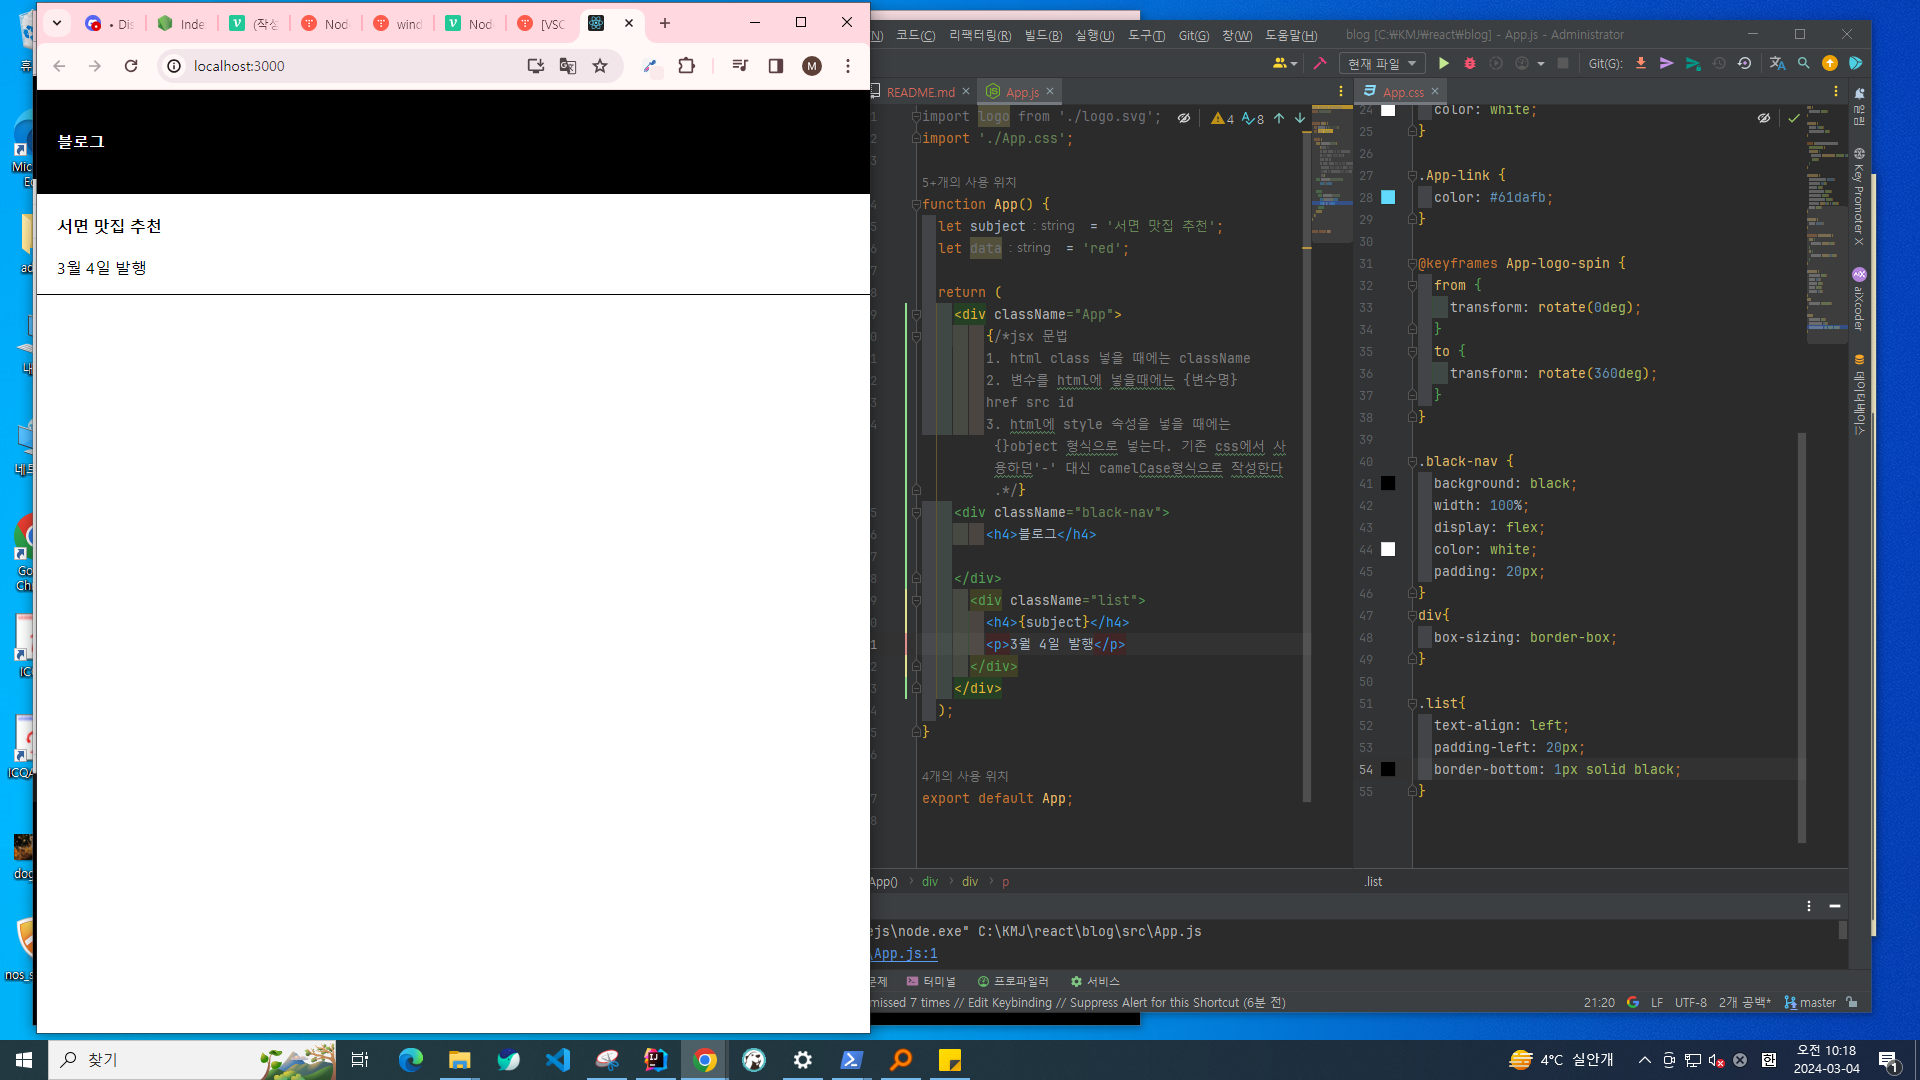
Task: Toggle reader-mode eye icon in App.js editor
Action: click(1184, 118)
